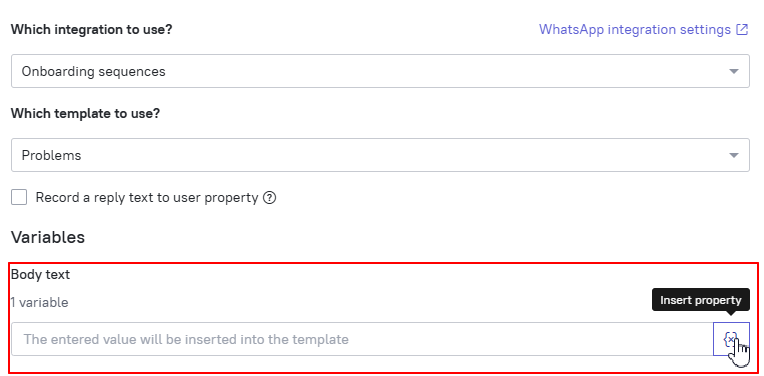Screen dimensions: 764x376
Task: Open the help question mark icon
Action: click(x=269, y=198)
